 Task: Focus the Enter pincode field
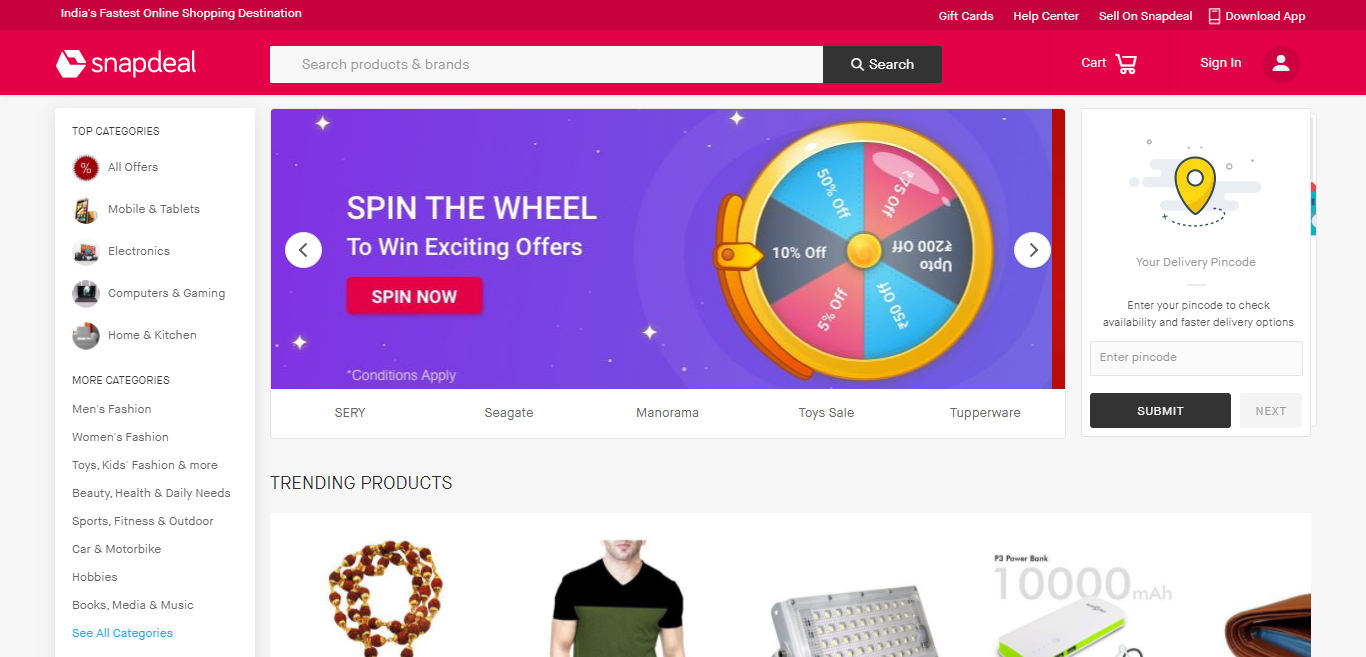point(1196,358)
